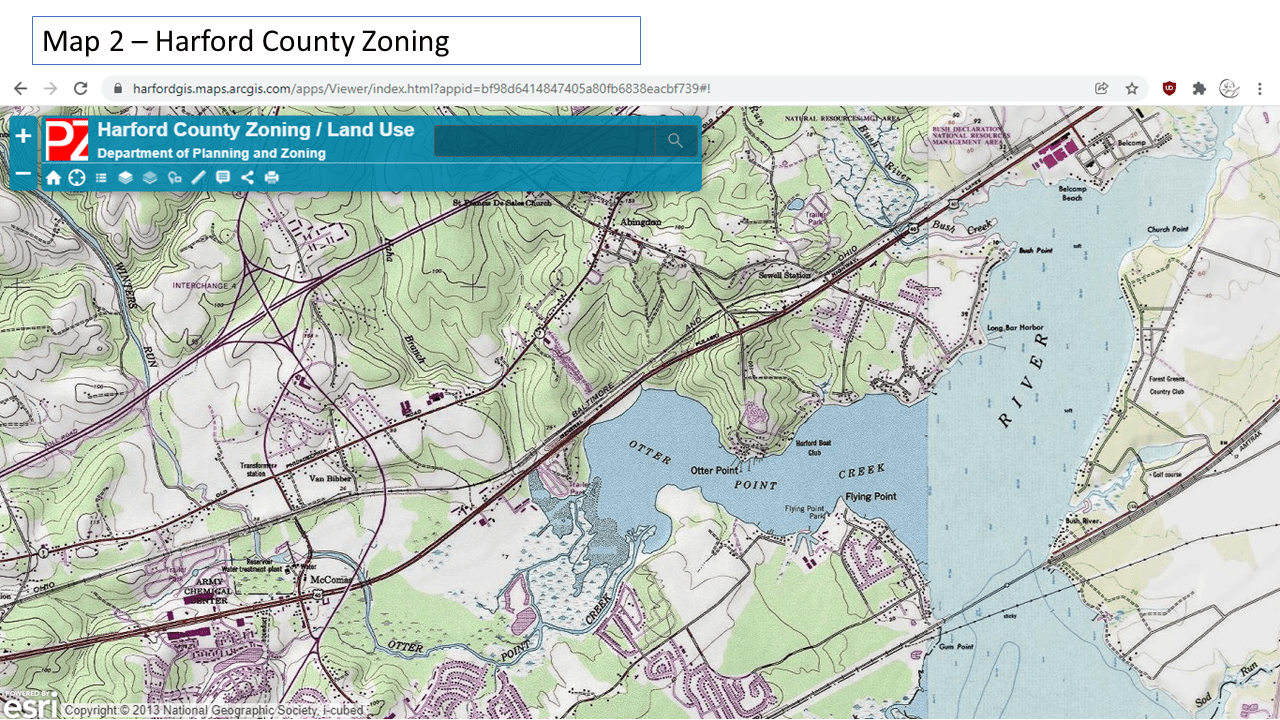Screen dimensions: 1280x720
Task: View site info via the padlock icon
Action: coord(119,88)
